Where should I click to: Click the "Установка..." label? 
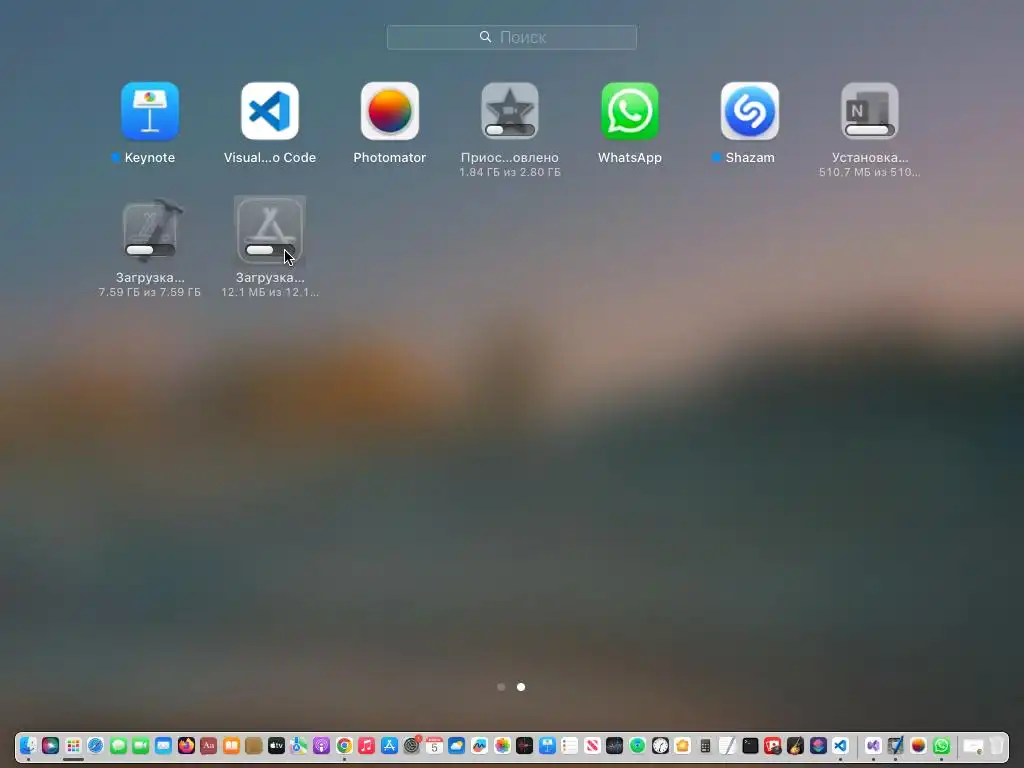(870, 157)
